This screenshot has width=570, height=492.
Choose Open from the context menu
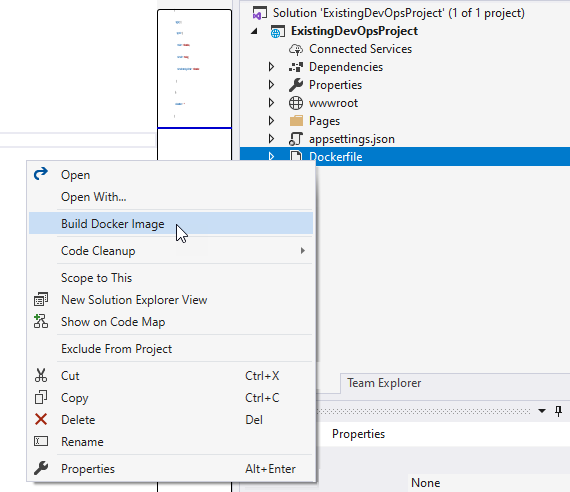coord(171,175)
